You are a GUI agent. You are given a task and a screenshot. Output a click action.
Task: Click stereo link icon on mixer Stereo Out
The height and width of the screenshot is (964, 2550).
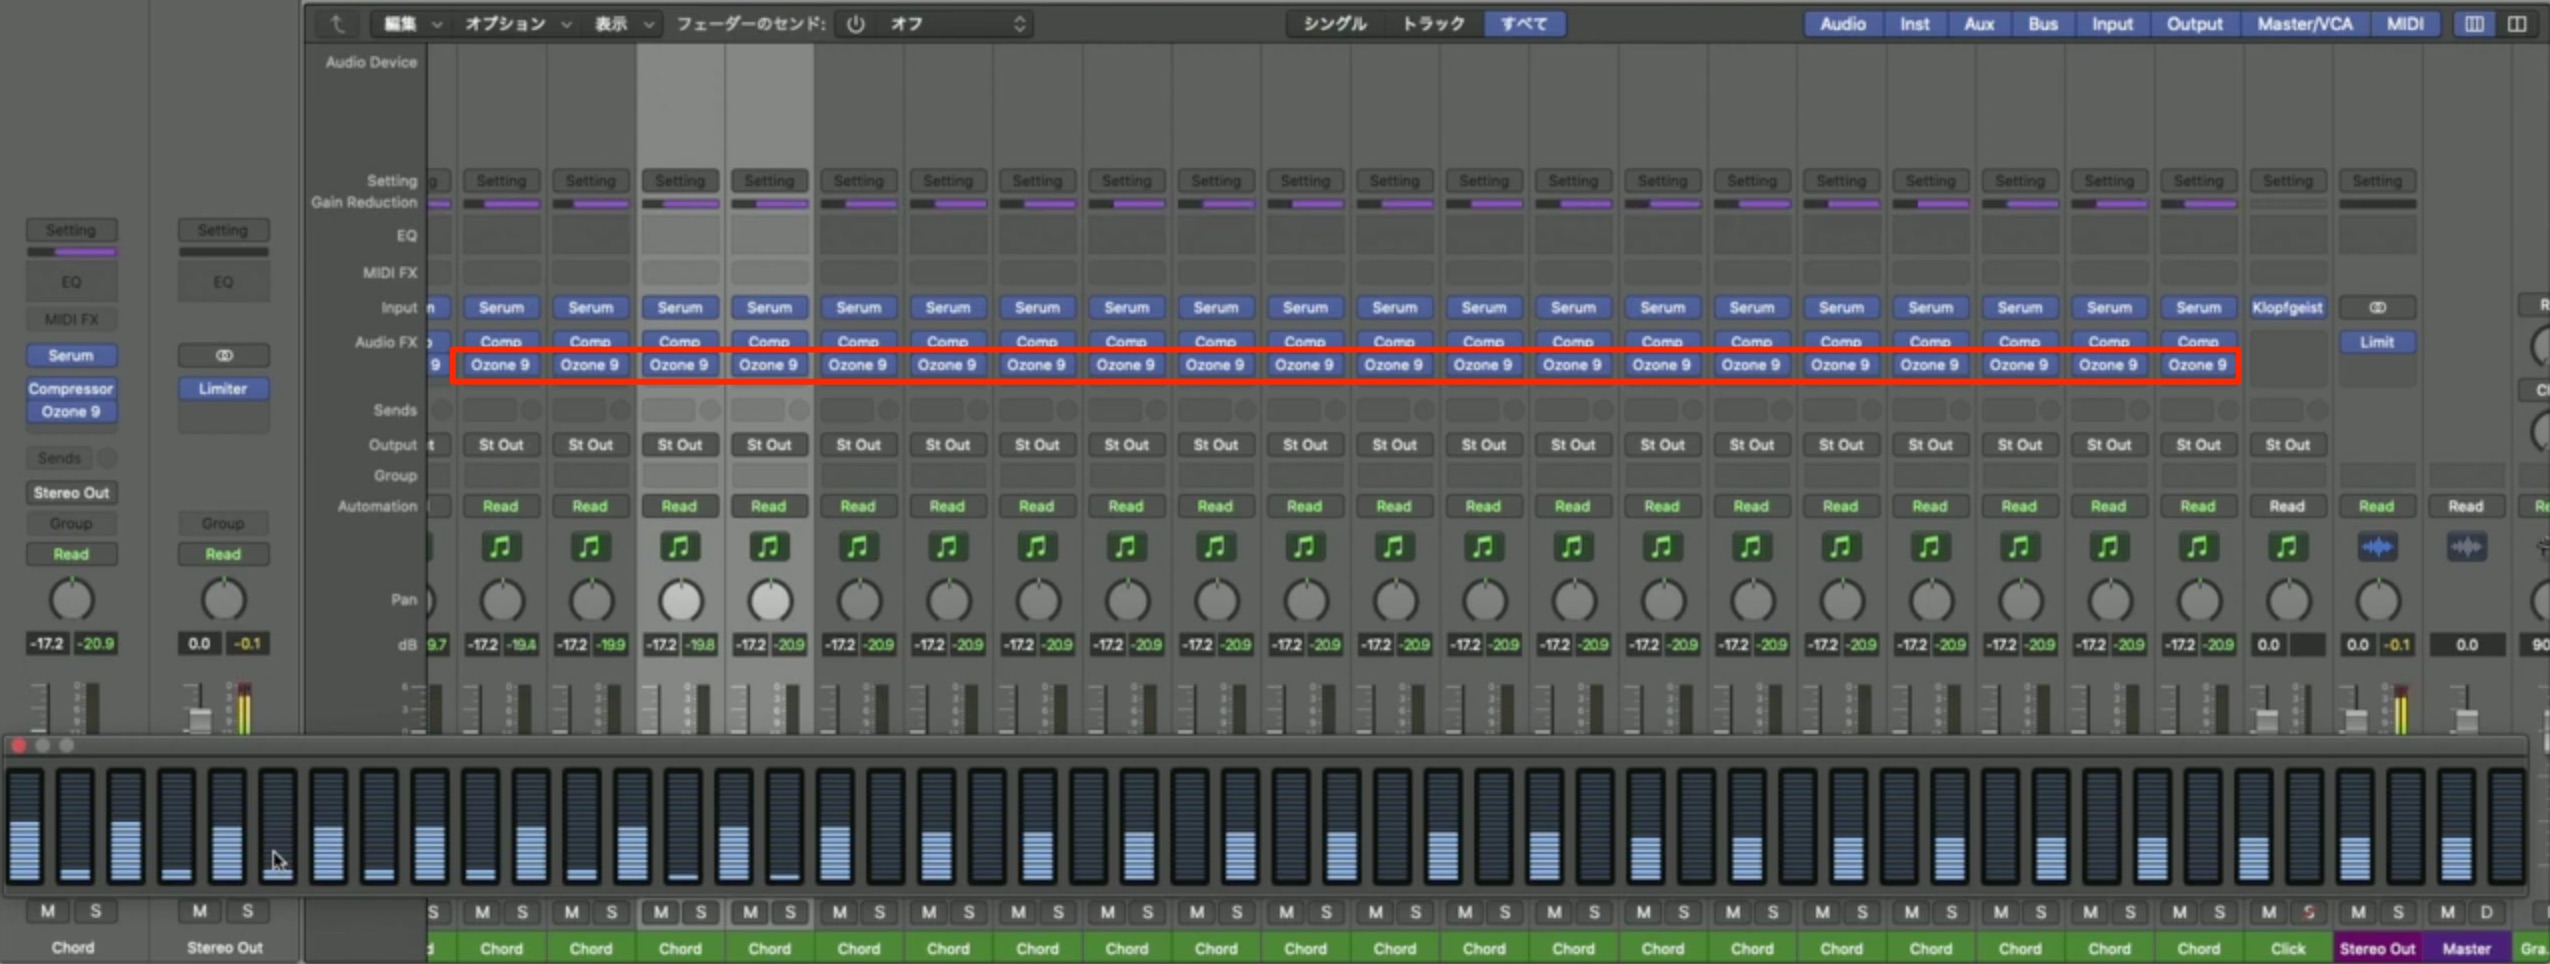[x=2377, y=308]
